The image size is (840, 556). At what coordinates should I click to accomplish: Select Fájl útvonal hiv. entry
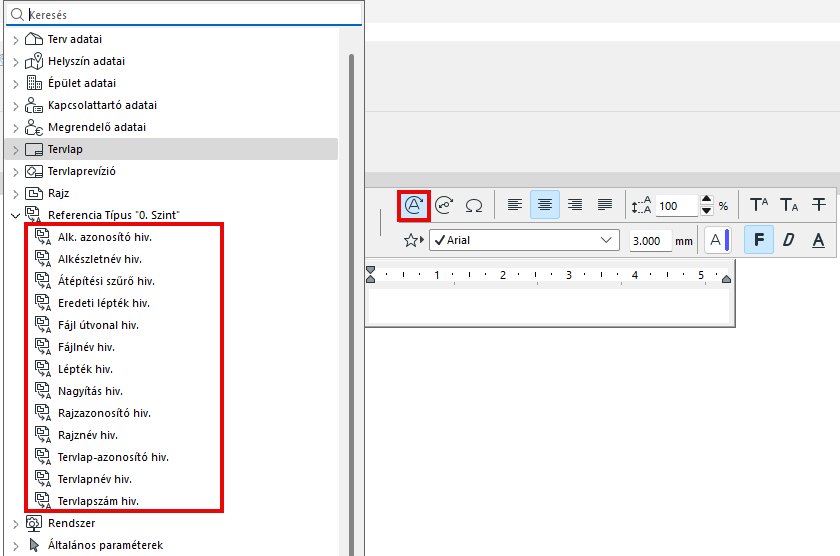(98, 325)
